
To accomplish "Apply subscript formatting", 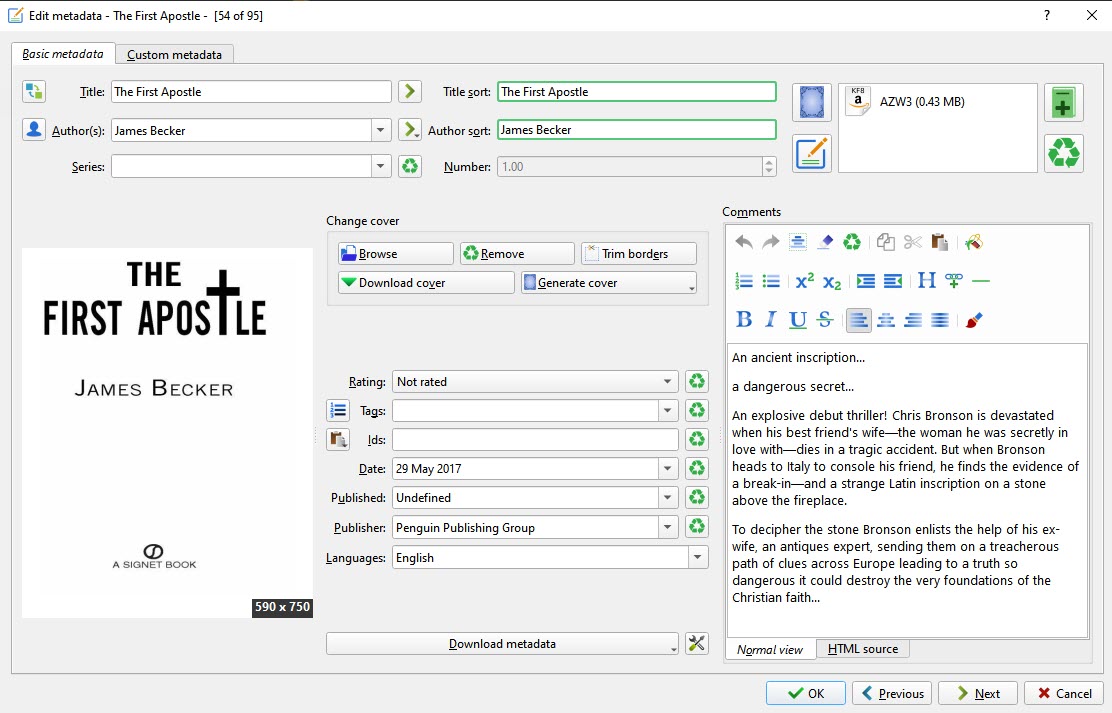I will coord(832,282).
